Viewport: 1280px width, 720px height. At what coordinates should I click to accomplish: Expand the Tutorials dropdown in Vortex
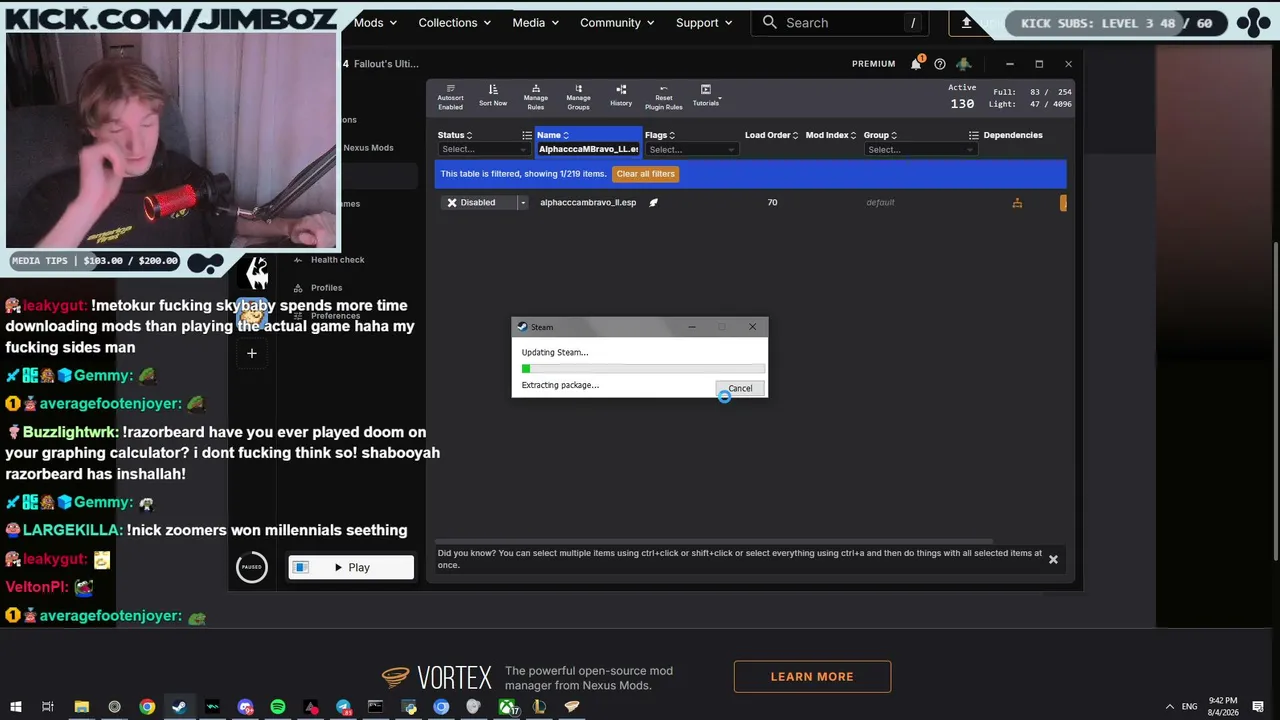pyautogui.click(x=706, y=96)
